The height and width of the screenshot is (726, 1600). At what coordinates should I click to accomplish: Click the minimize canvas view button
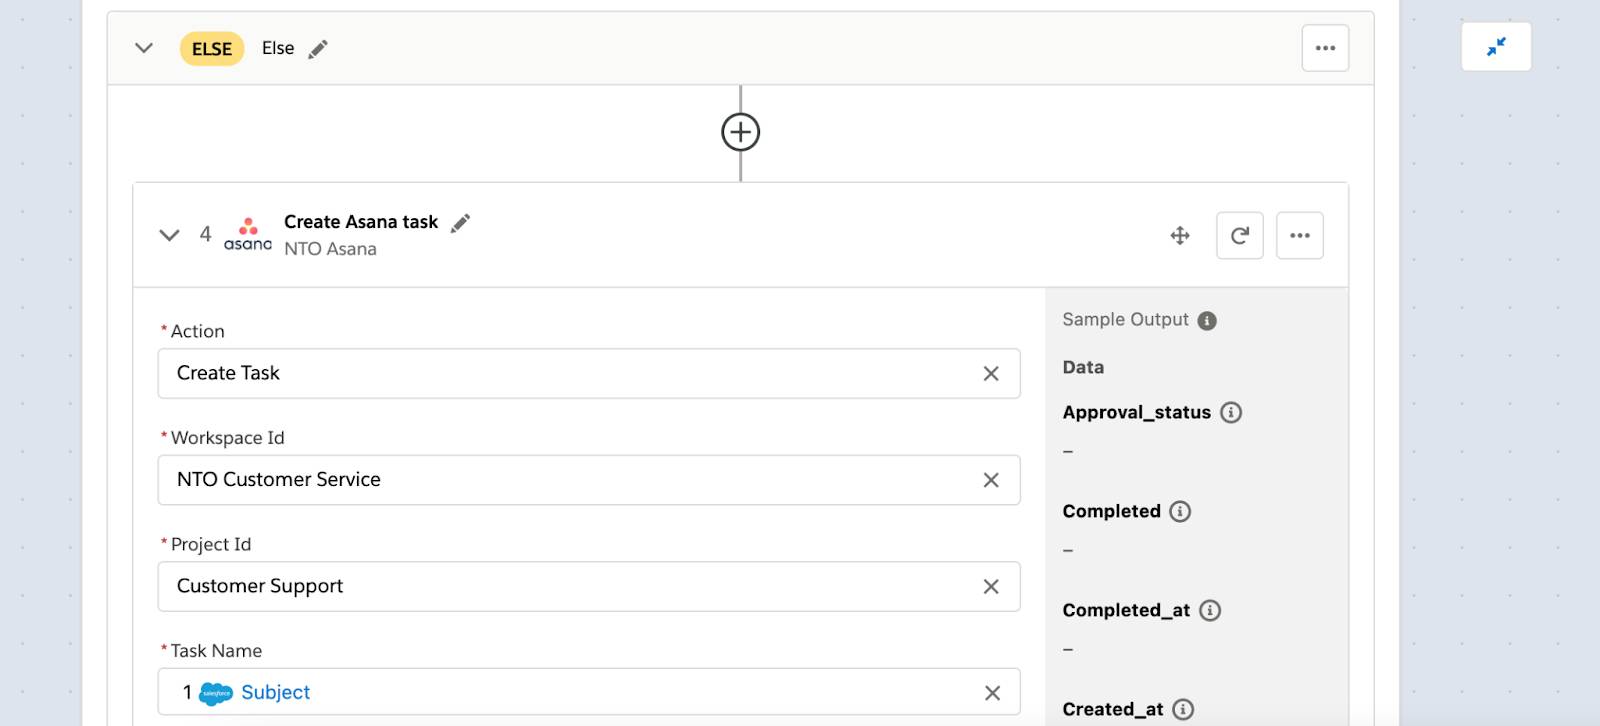1496,47
